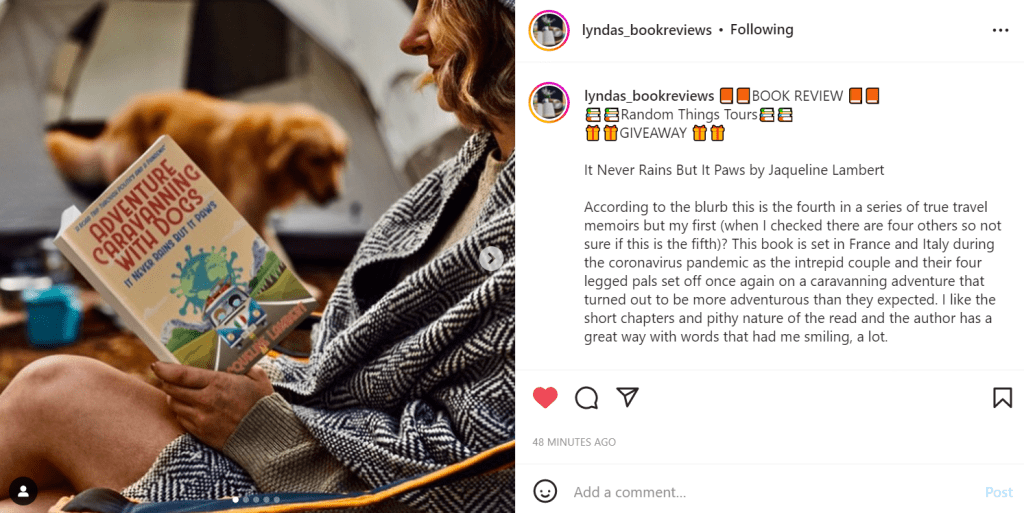Viewport: 1024px width, 513px height.
Task: Jump to last carousel dot
Action: click(277, 499)
